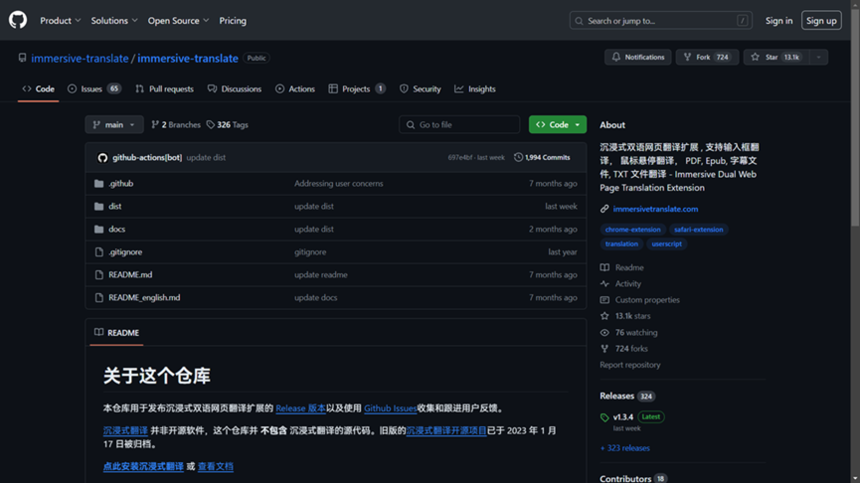Open the immersive-translate owner link

pos(80,58)
